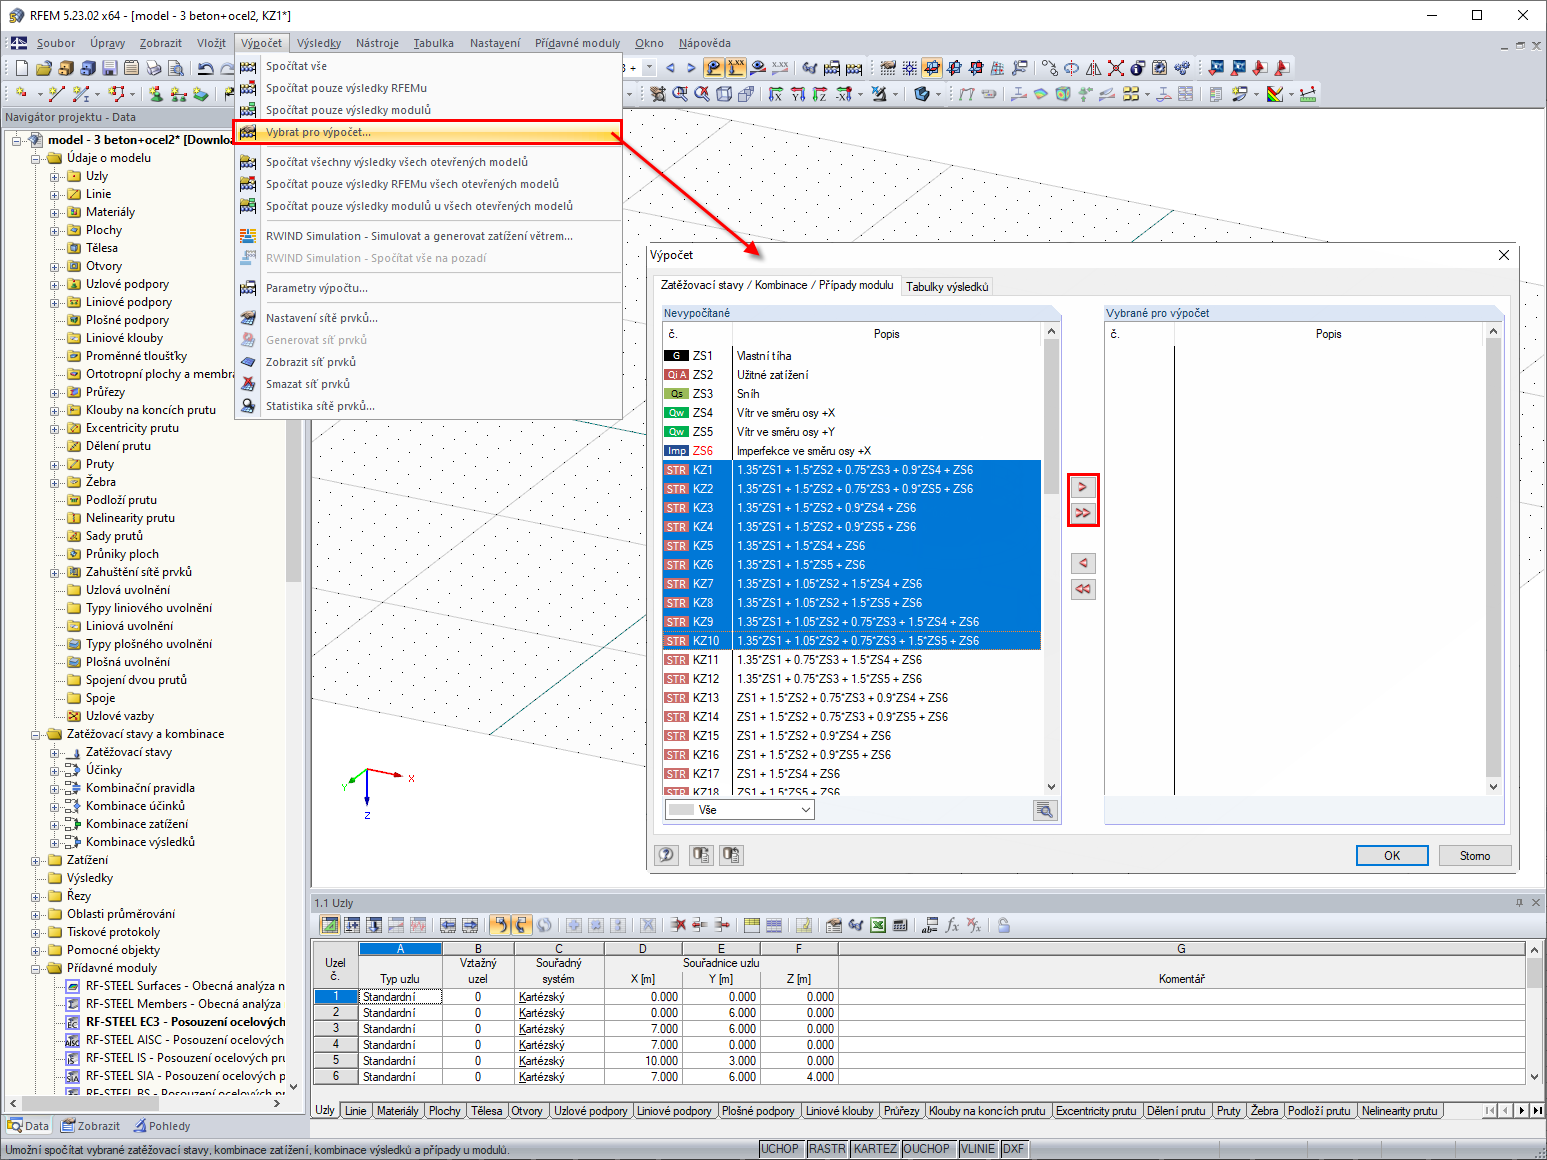The height and width of the screenshot is (1160, 1547).
Task: Click the search icon below Nevypočítané list
Action: click(x=1045, y=810)
